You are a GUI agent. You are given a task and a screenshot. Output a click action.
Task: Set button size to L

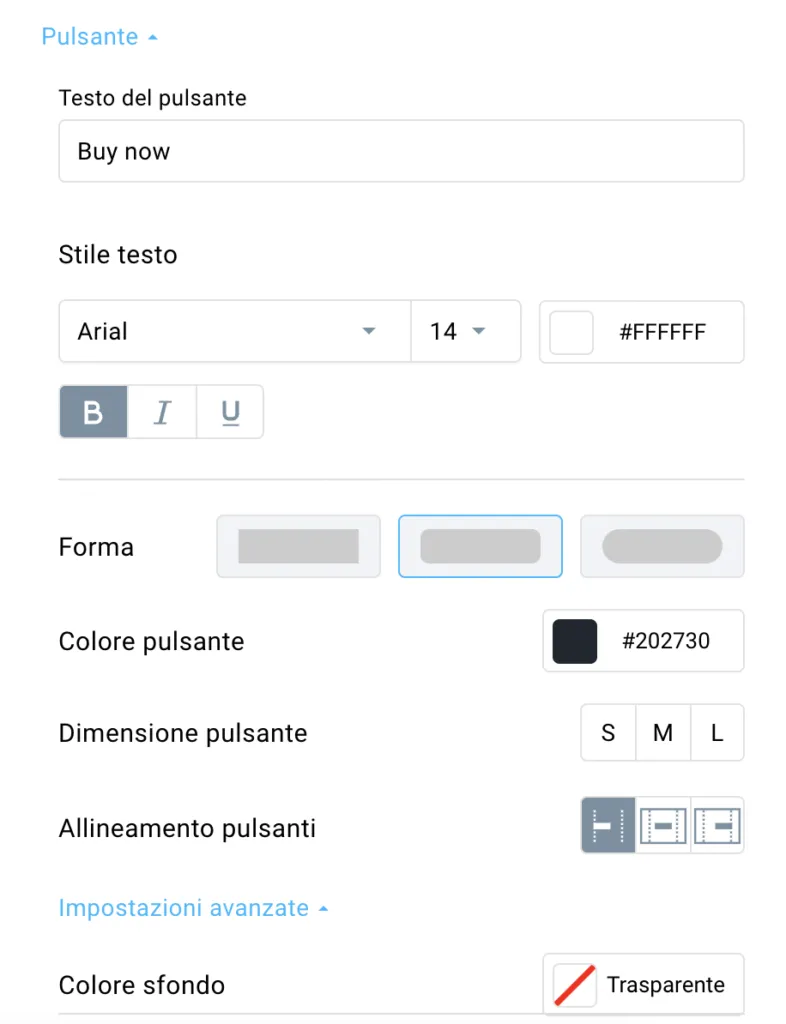[717, 733]
